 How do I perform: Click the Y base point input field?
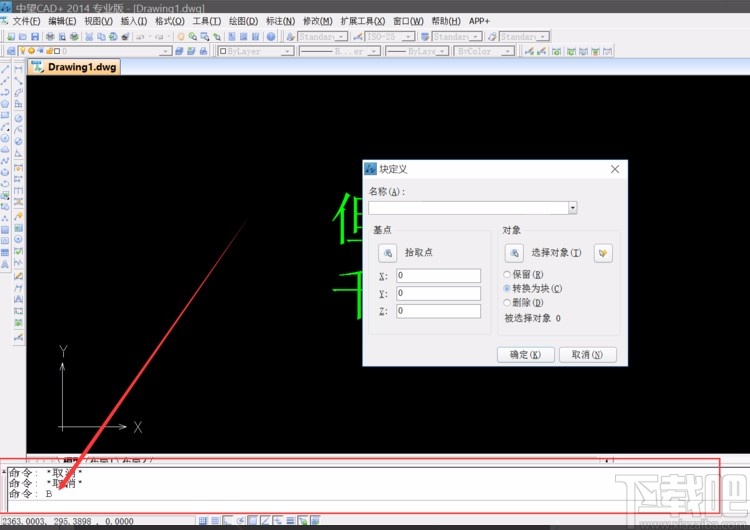[x=438, y=293]
